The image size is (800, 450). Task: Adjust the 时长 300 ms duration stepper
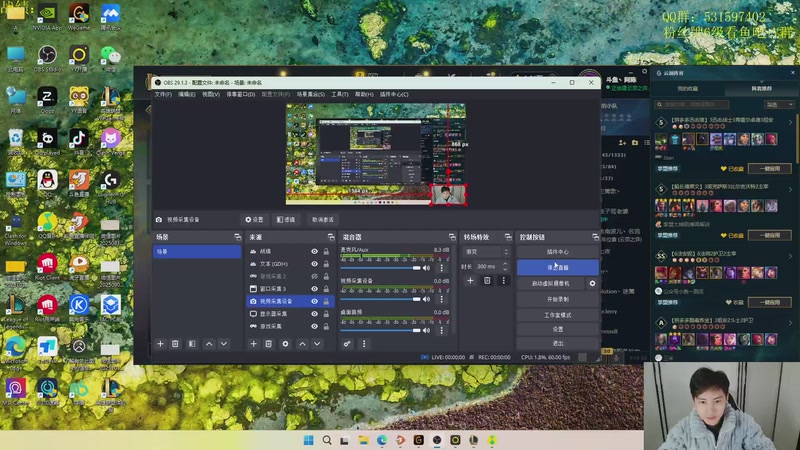505,266
